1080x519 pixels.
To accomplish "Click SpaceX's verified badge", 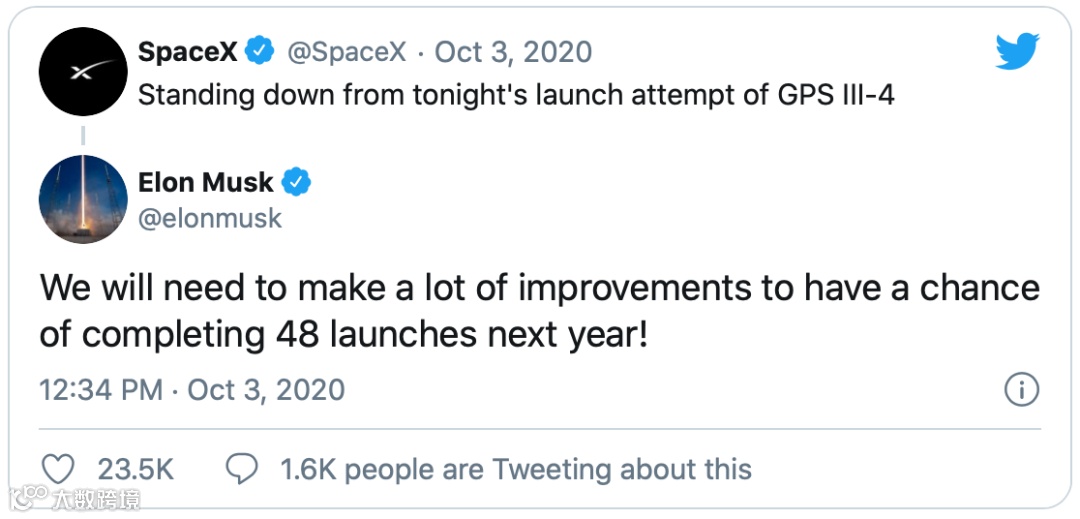I will (261, 51).
